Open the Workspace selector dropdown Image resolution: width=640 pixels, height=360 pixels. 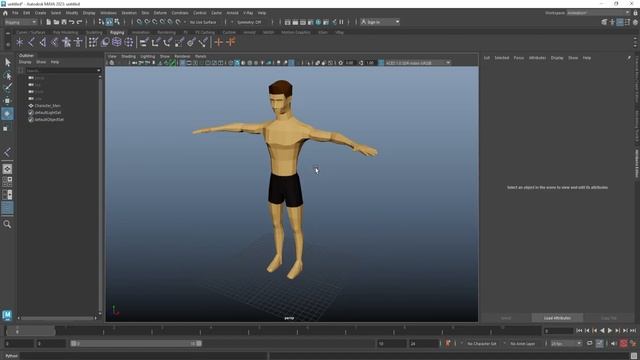click(x=598, y=13)
